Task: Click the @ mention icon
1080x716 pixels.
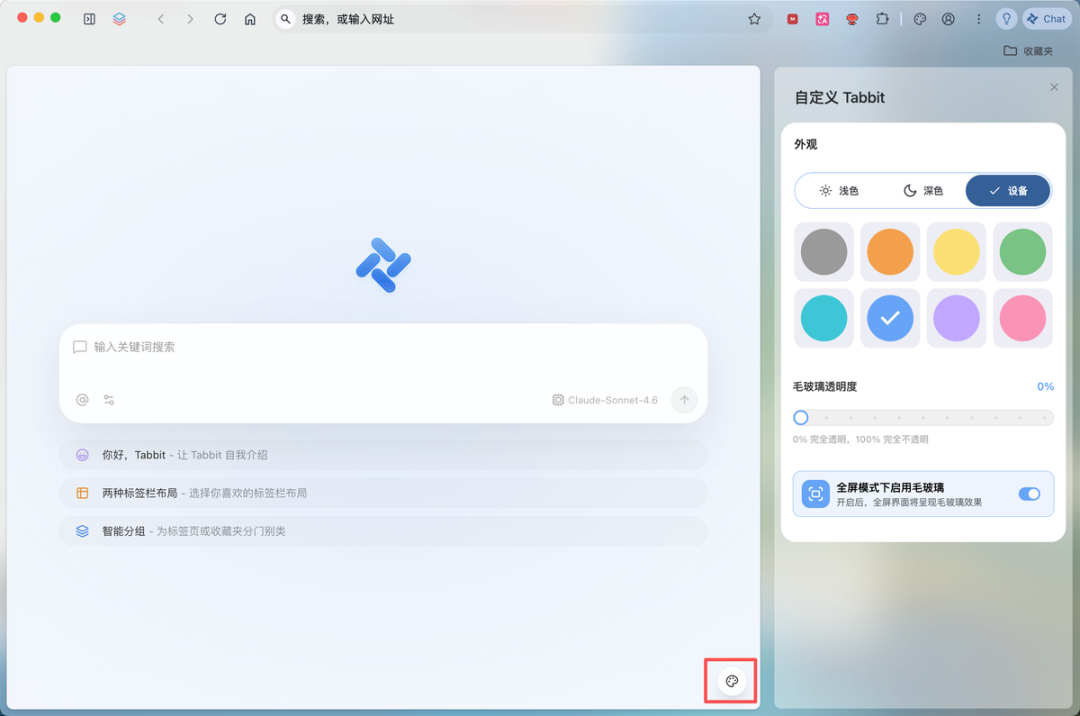Action: (x=82, y=400)
